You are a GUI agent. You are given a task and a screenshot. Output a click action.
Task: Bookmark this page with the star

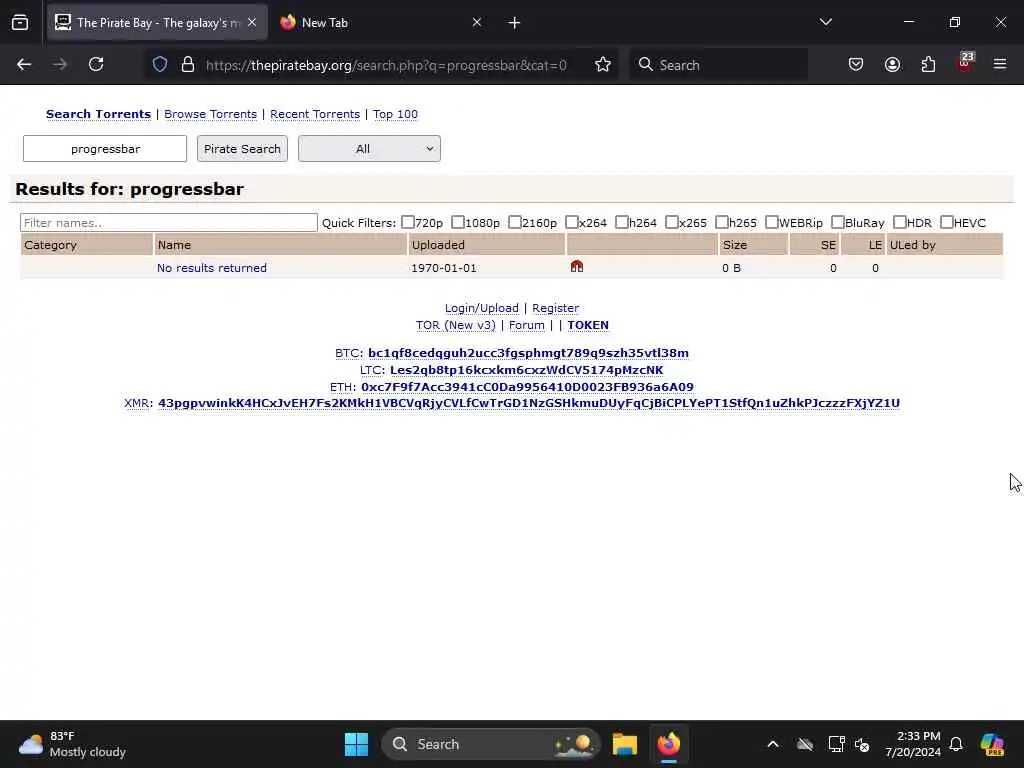coord(603,65)
